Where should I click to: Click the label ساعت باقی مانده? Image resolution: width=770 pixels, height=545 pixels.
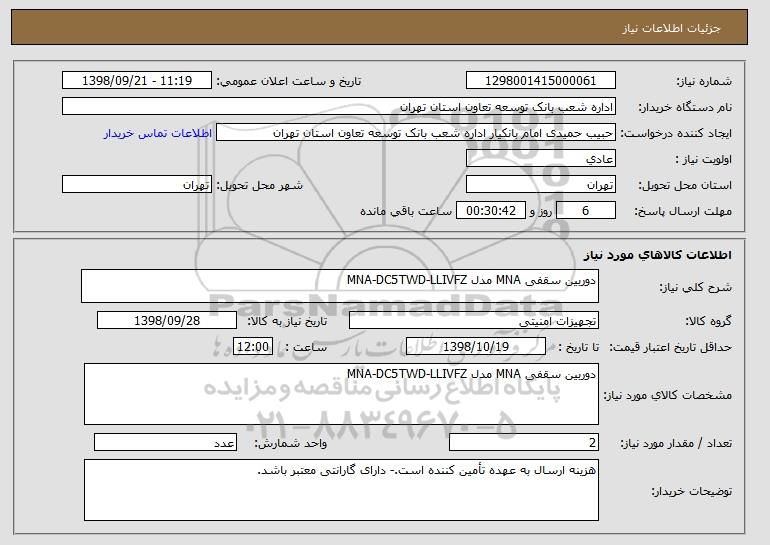406,211
